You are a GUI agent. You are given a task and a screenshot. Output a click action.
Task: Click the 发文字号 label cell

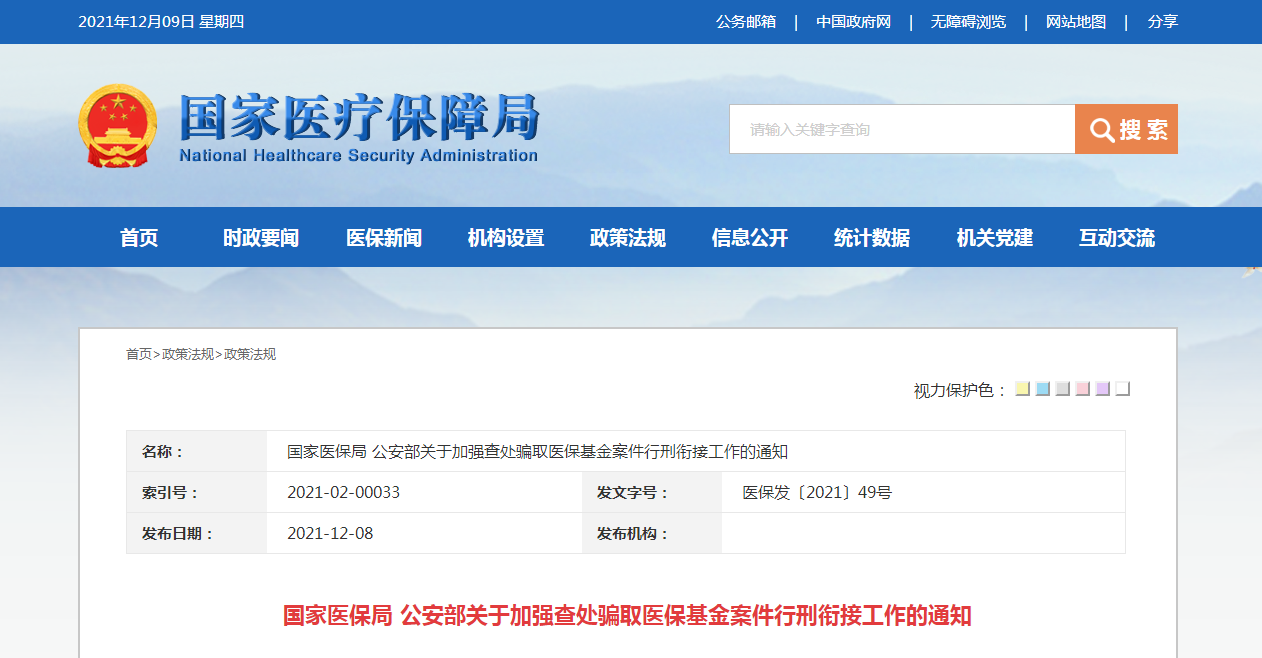pyautogui.click(x=652, y=493)
